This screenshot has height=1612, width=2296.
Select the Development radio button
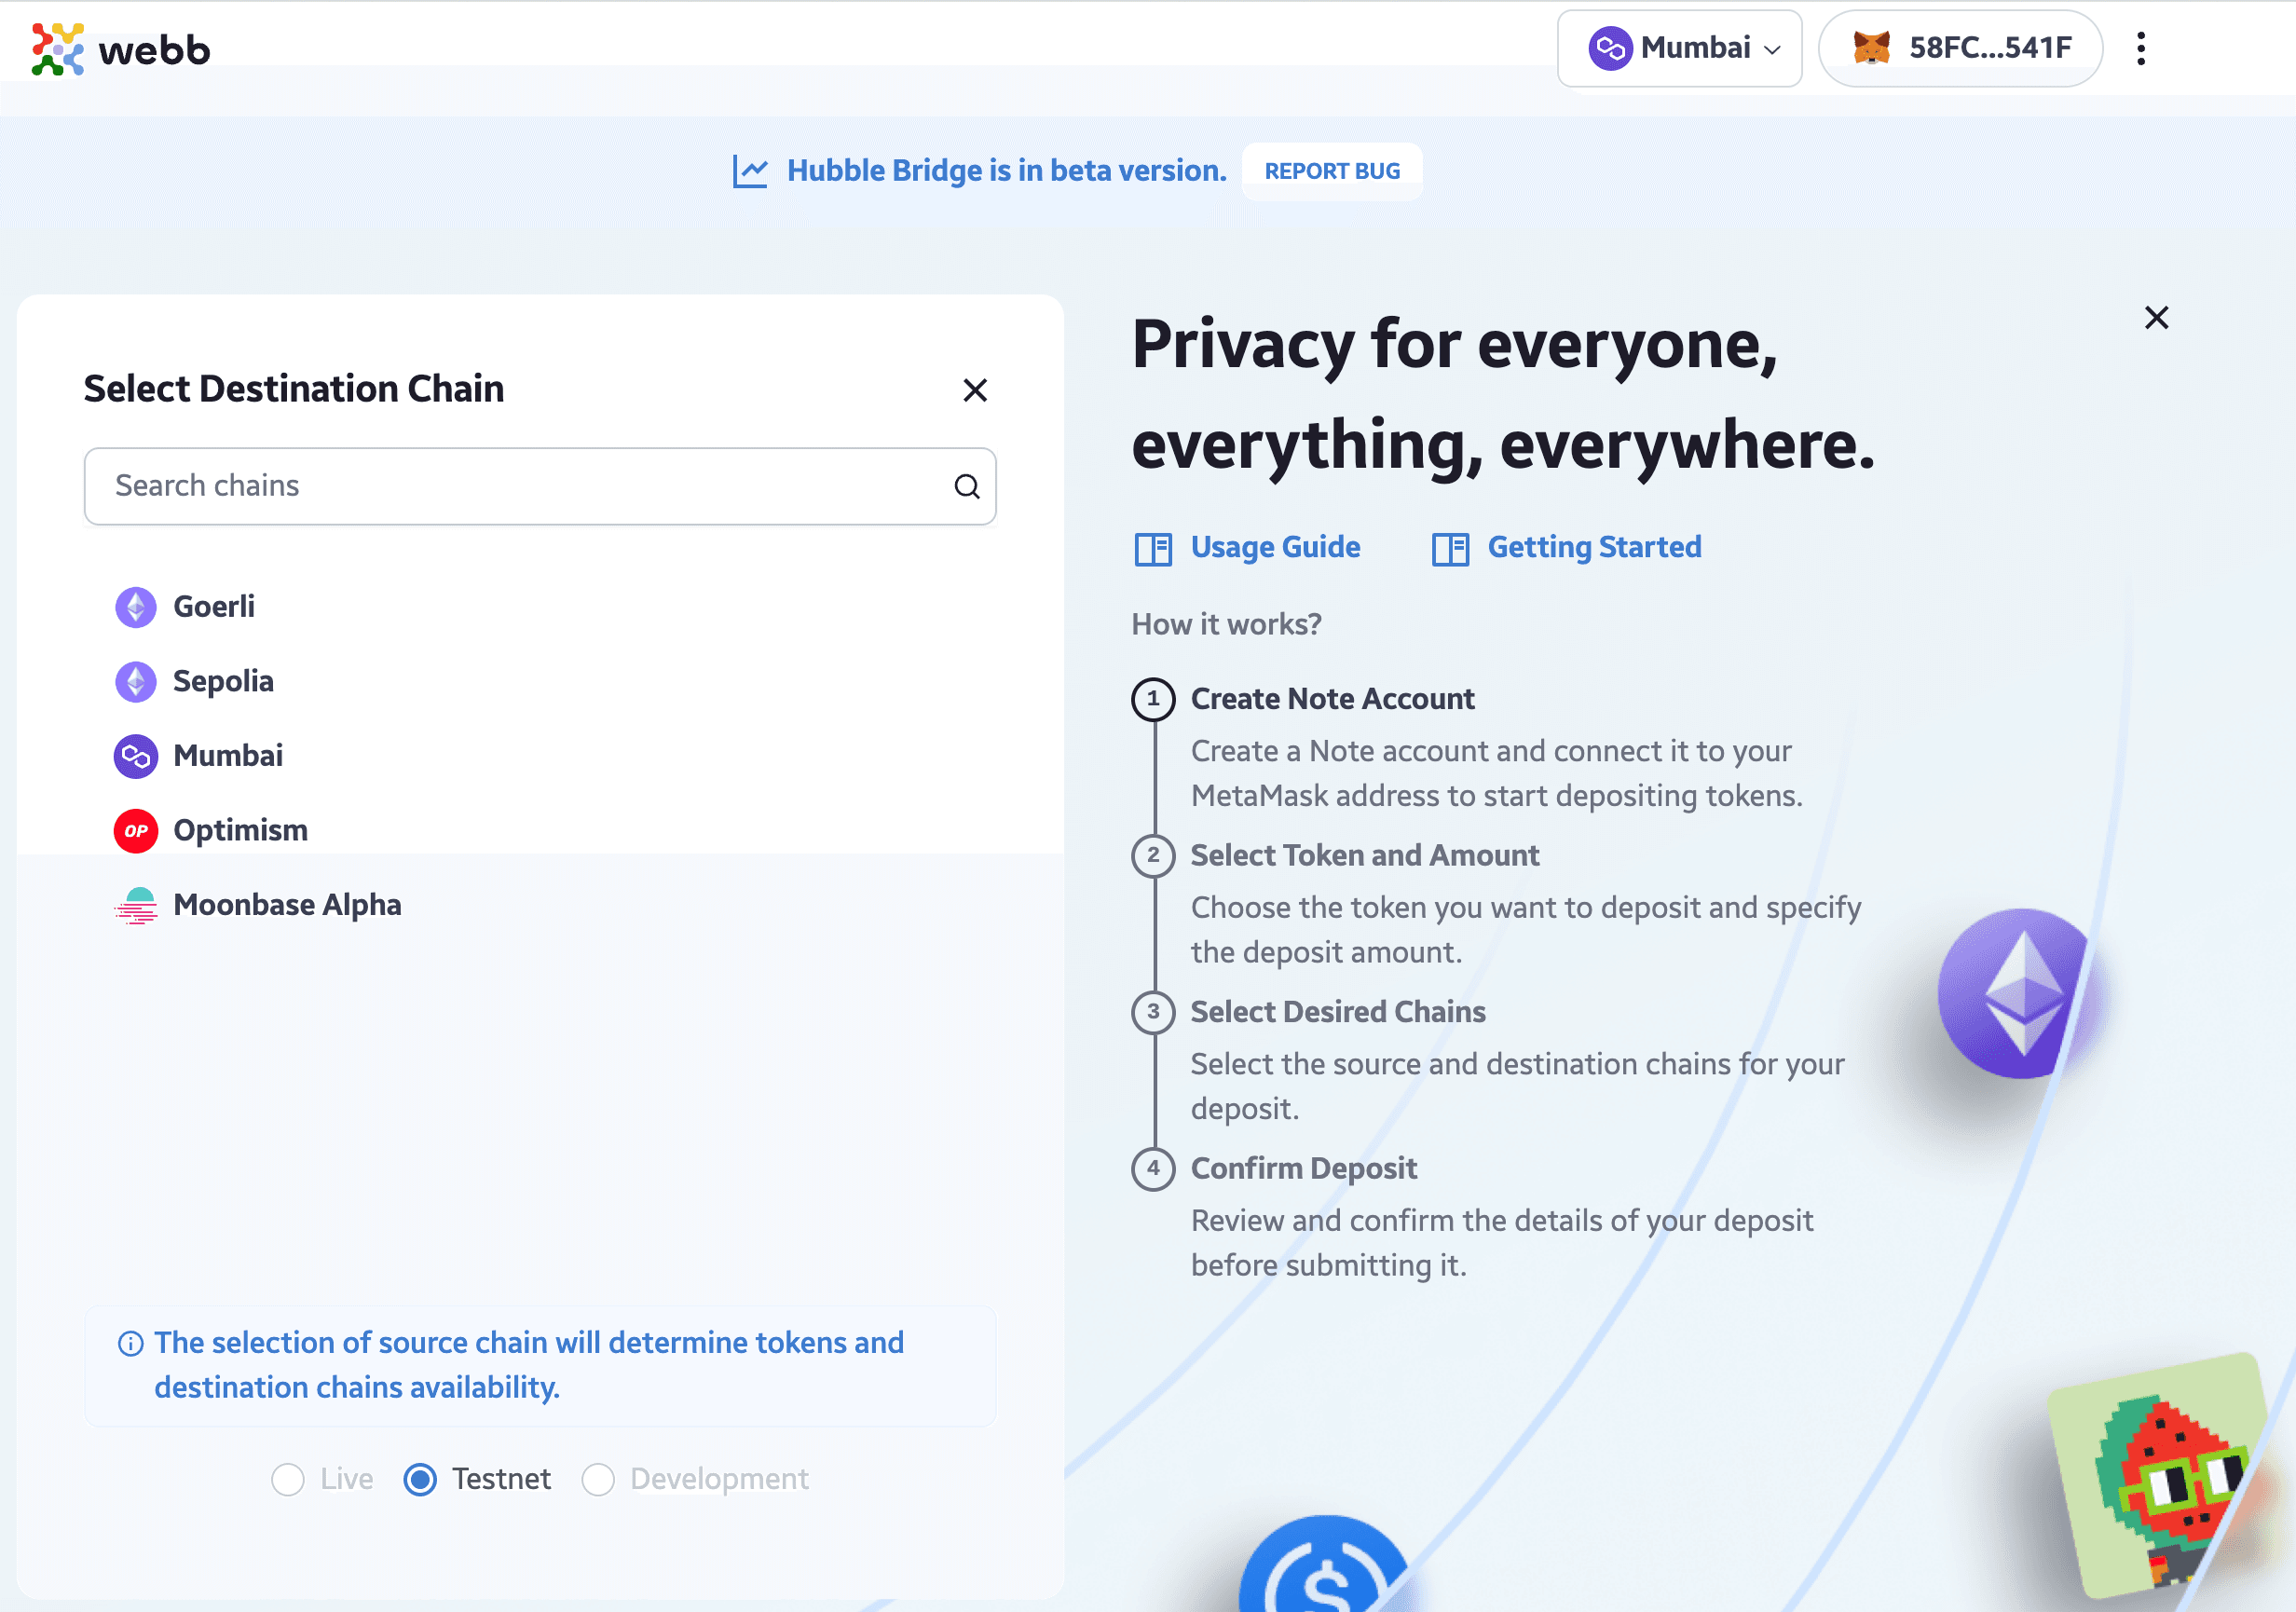click(598, 1479)
